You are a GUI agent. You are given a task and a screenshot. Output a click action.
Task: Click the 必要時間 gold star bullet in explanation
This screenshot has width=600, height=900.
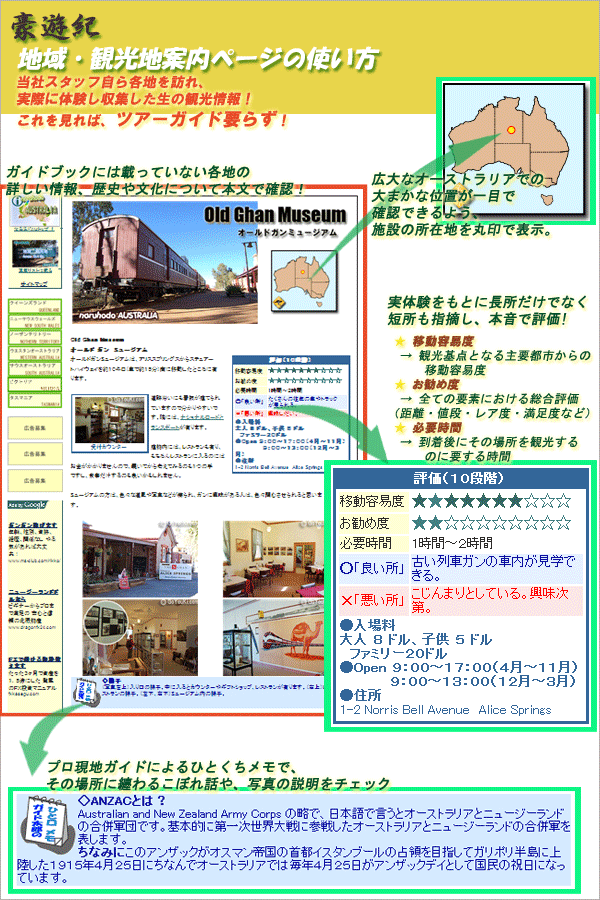point(400,428)
